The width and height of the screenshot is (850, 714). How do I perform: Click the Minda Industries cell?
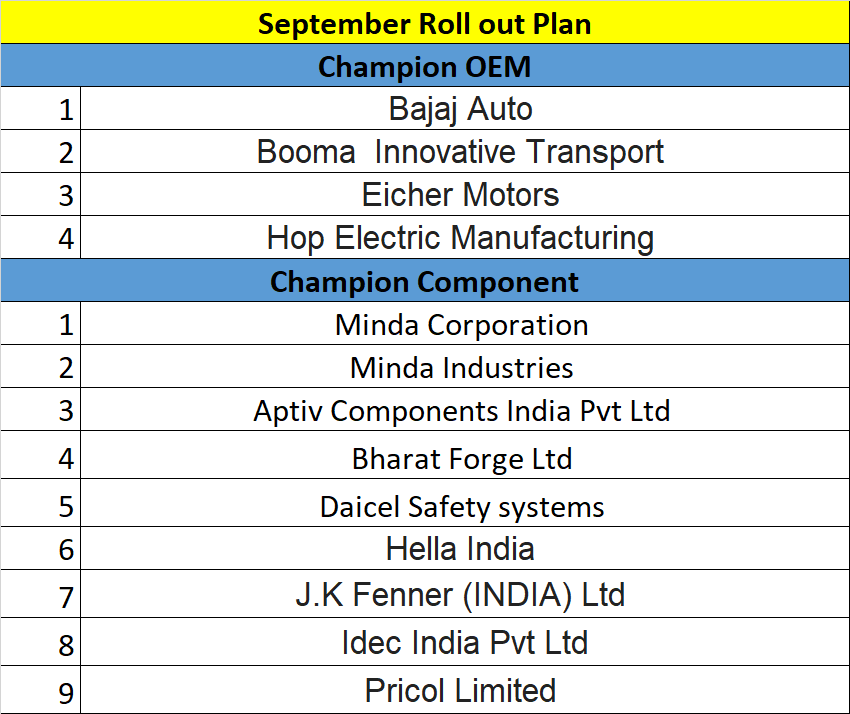[x=465, y=366]
